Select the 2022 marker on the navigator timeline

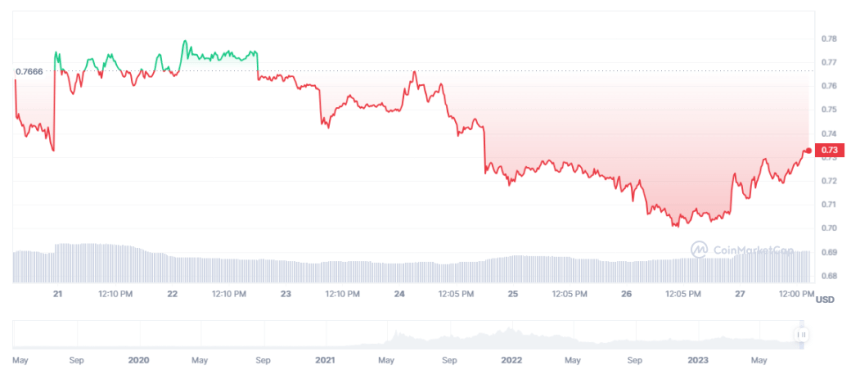pos(511,361)
